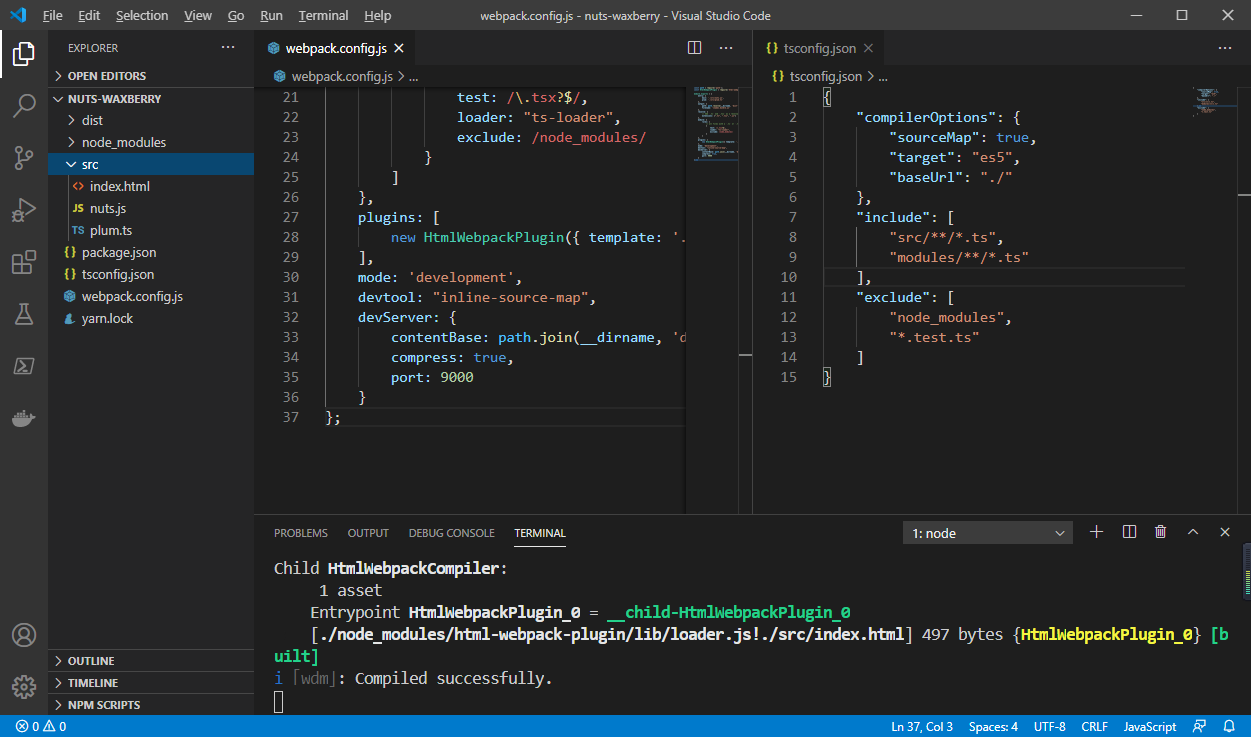
Task: Toggle the Explorer sidebar
Action: point(24,55)
